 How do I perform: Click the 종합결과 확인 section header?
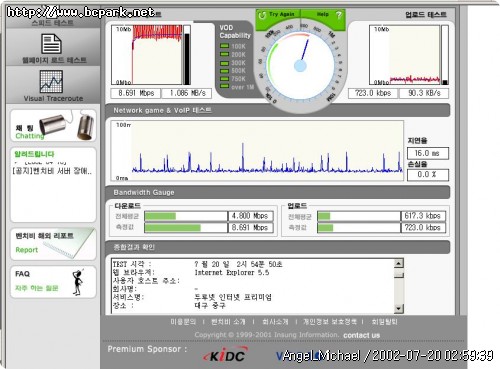pos(278,247)
